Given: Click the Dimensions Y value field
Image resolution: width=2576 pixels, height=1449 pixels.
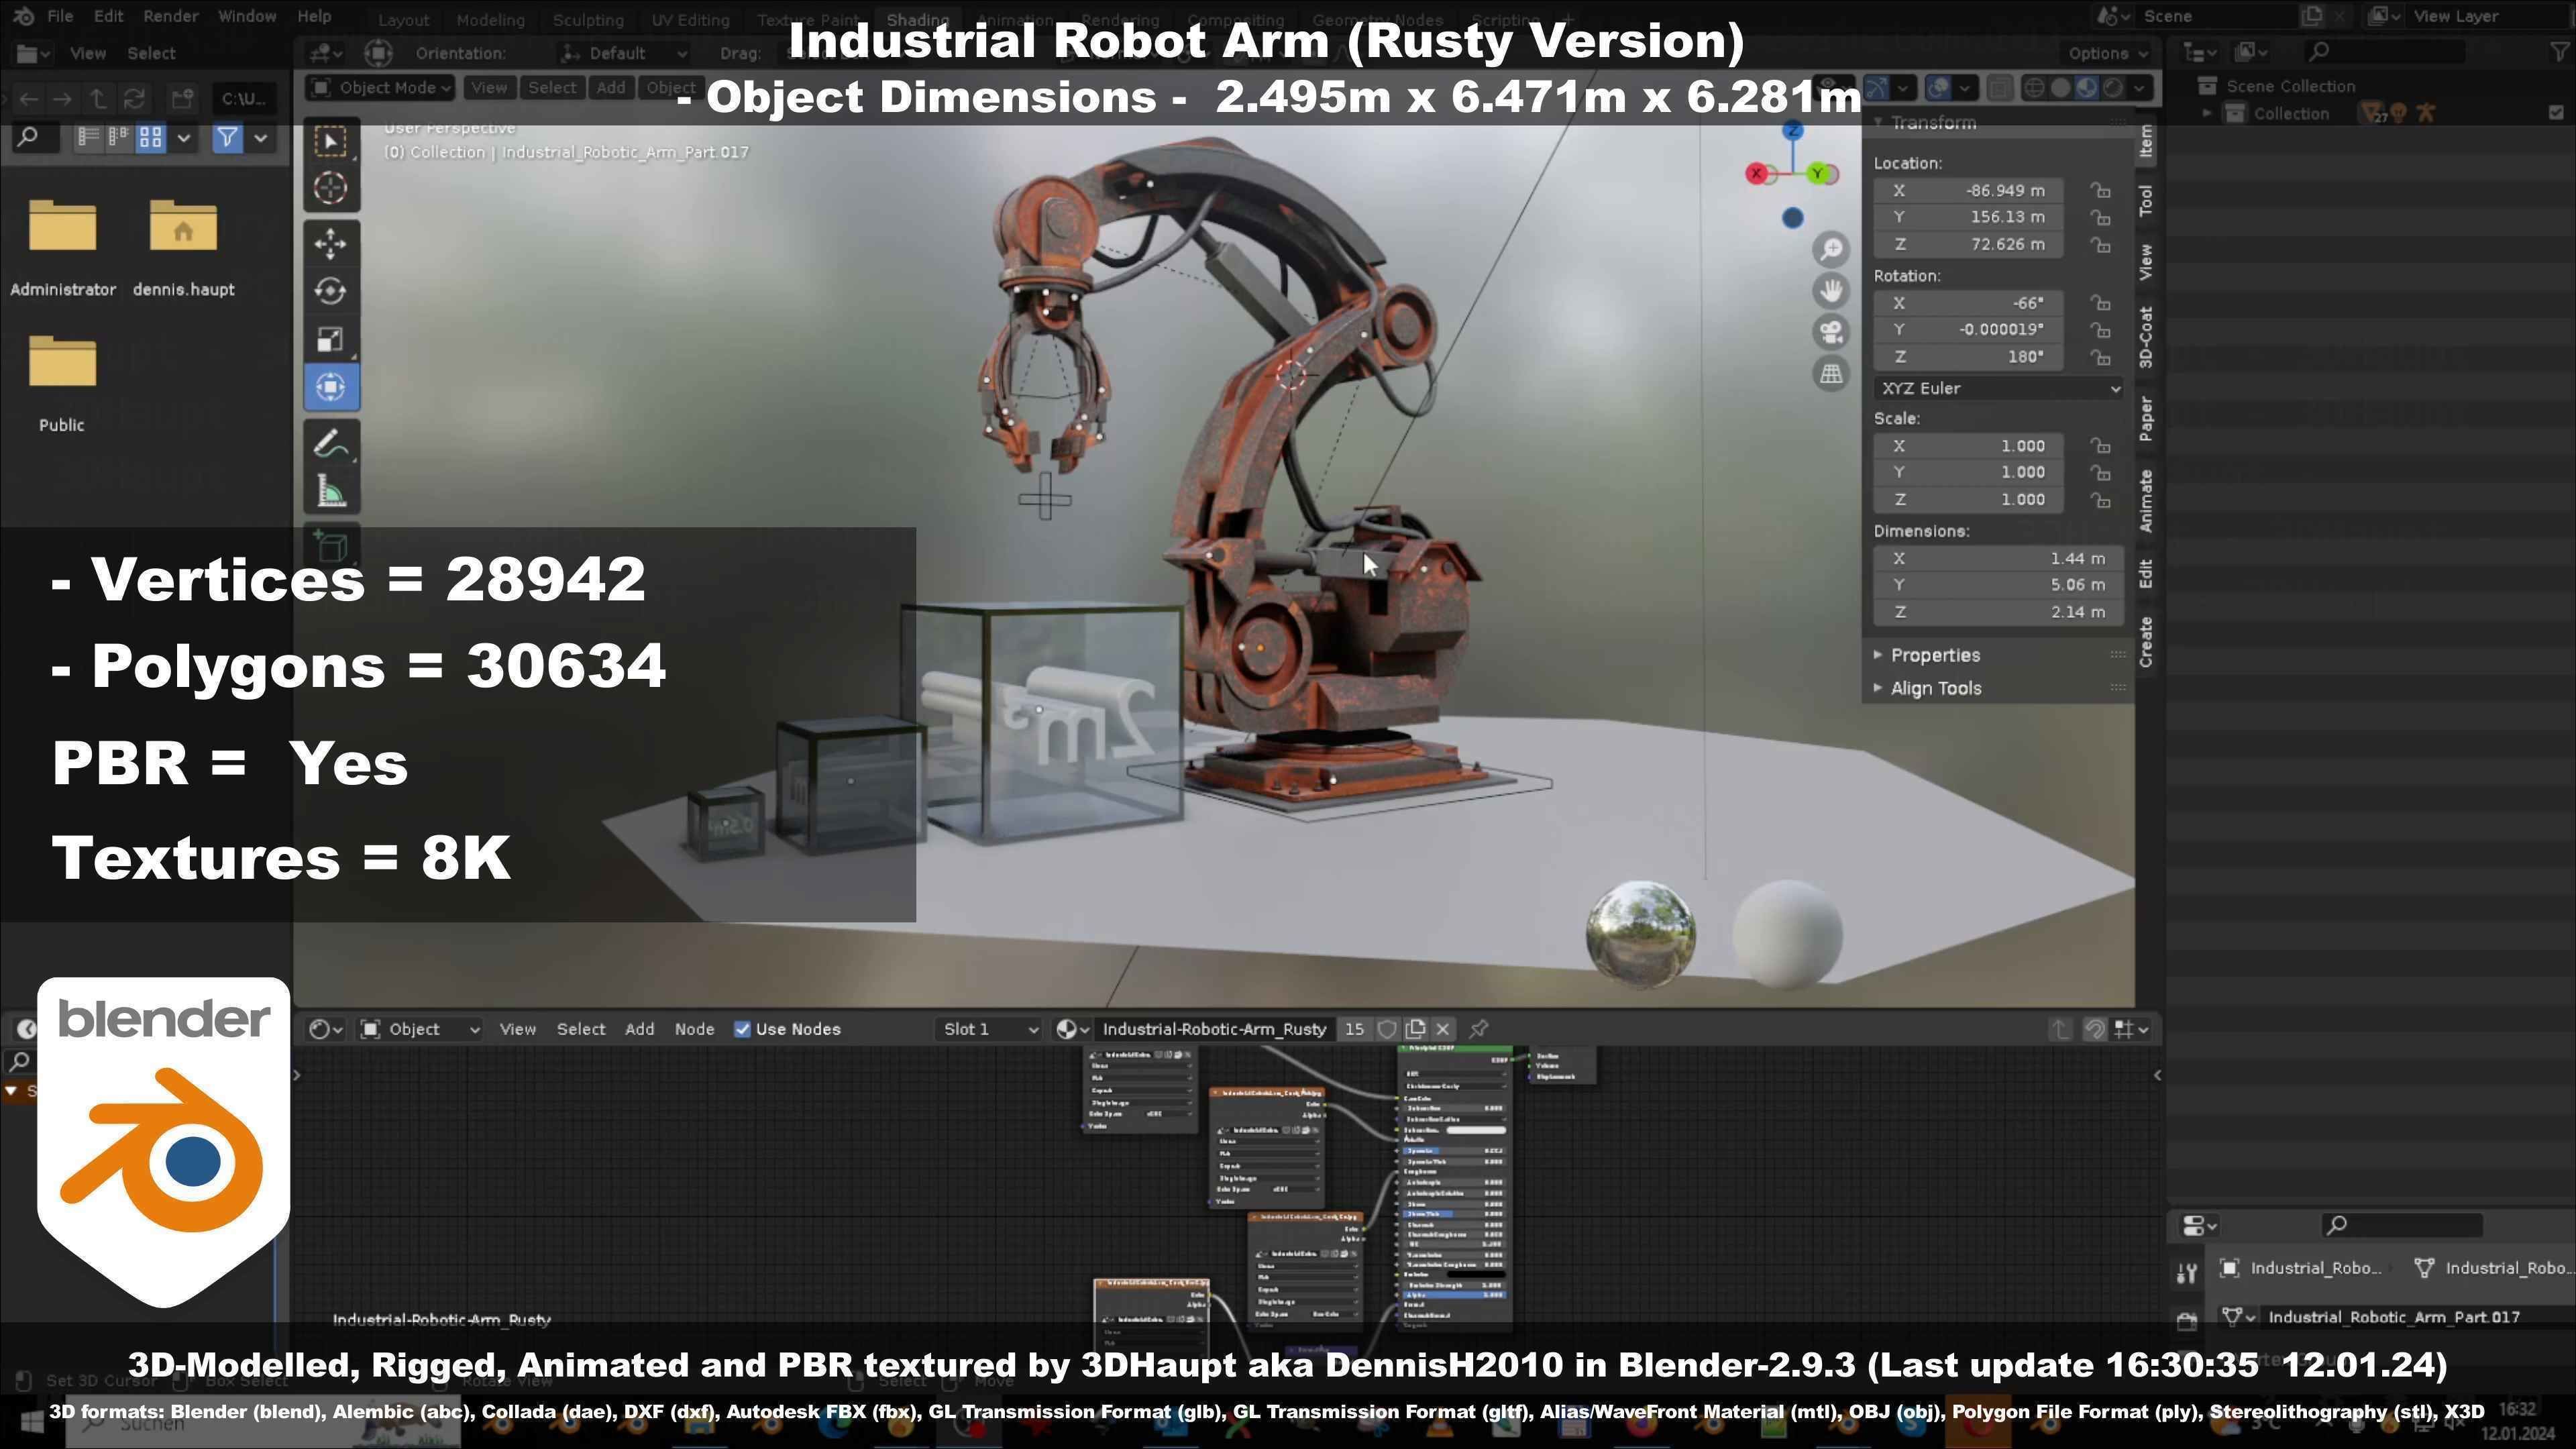Looking at the screenshot, I should coord(1999,585).
